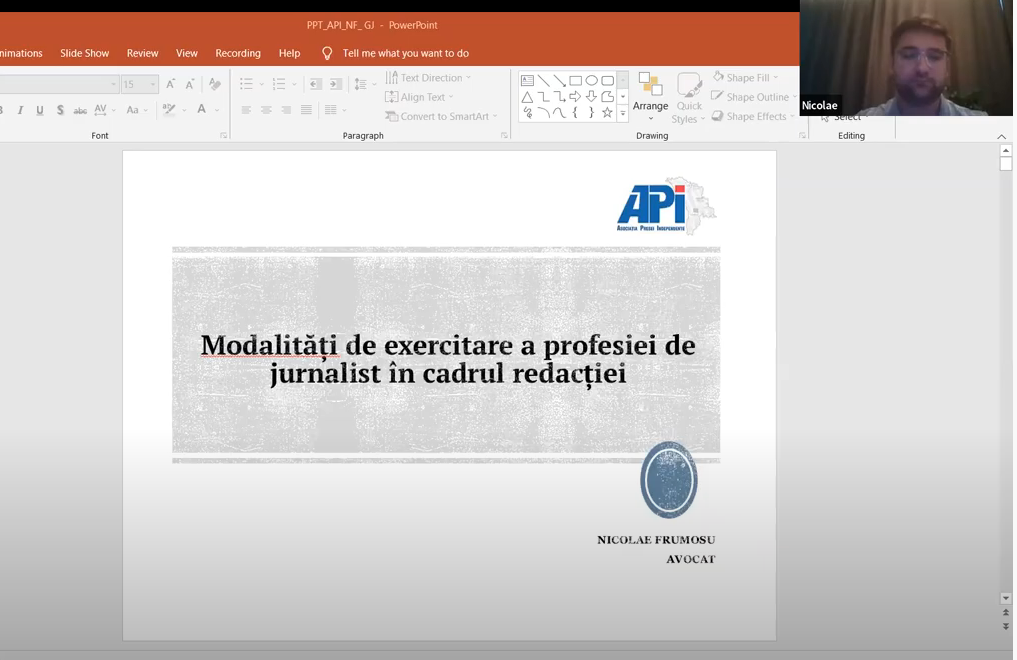Open the font size dropdown

click(153, 85)
